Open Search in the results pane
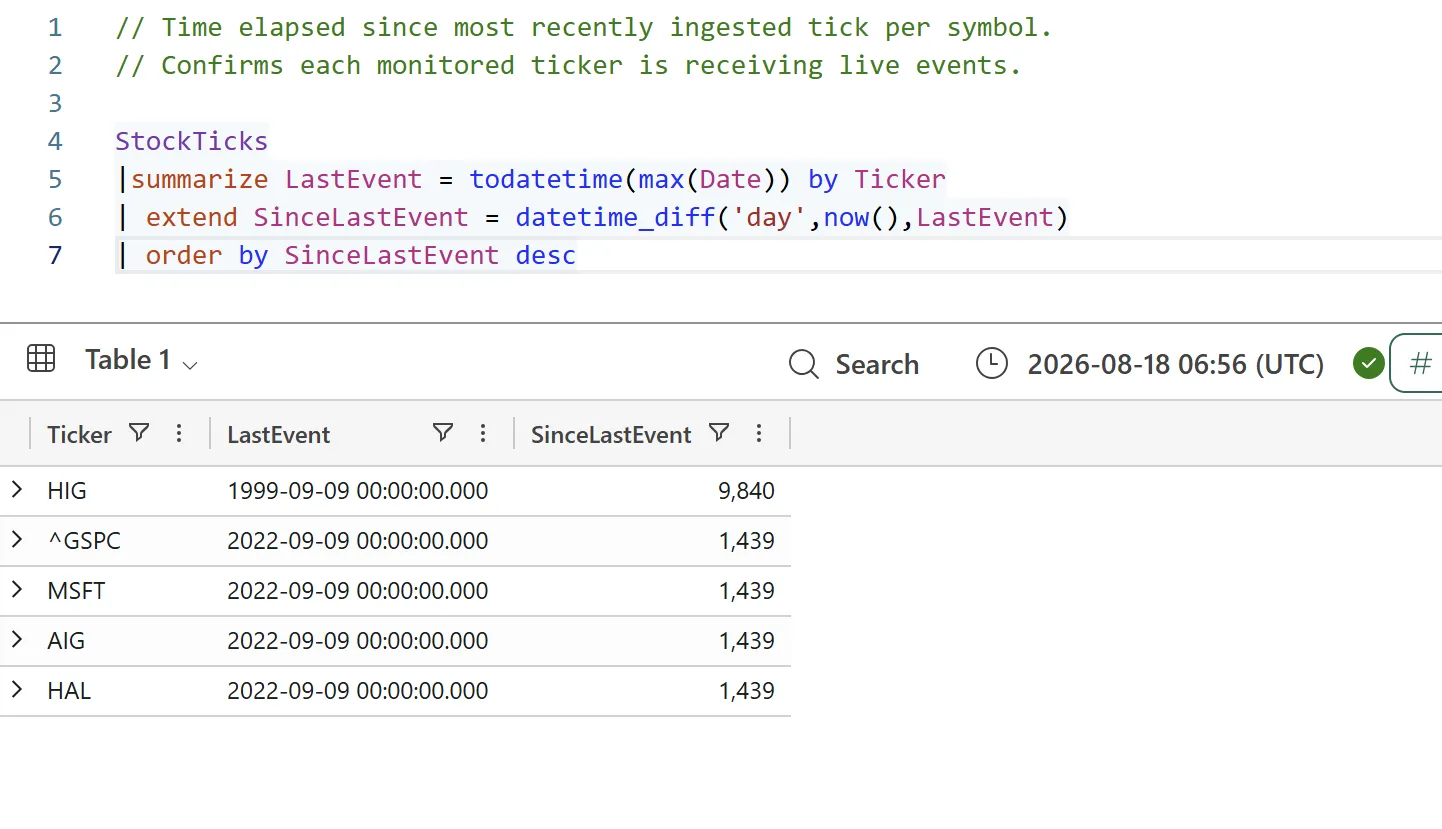This screenshot has height=829, width=1442. click(854, 364)
